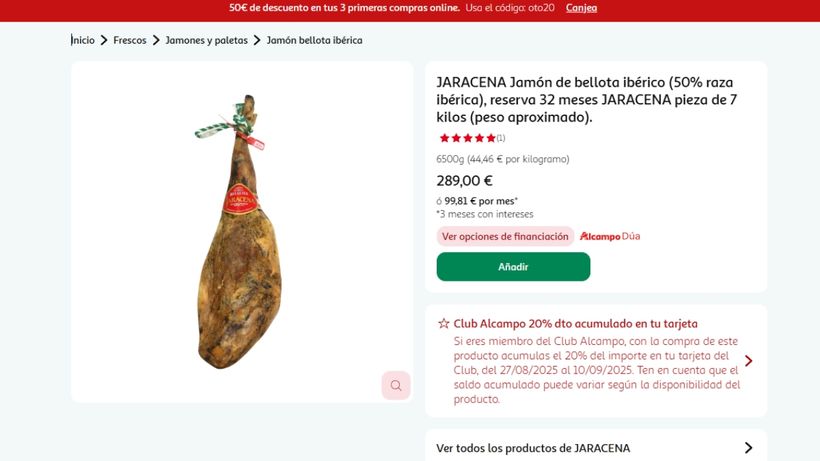Click the ham product image
The height and width of the screenshot is (461, 820).
(x=240, y=232)
